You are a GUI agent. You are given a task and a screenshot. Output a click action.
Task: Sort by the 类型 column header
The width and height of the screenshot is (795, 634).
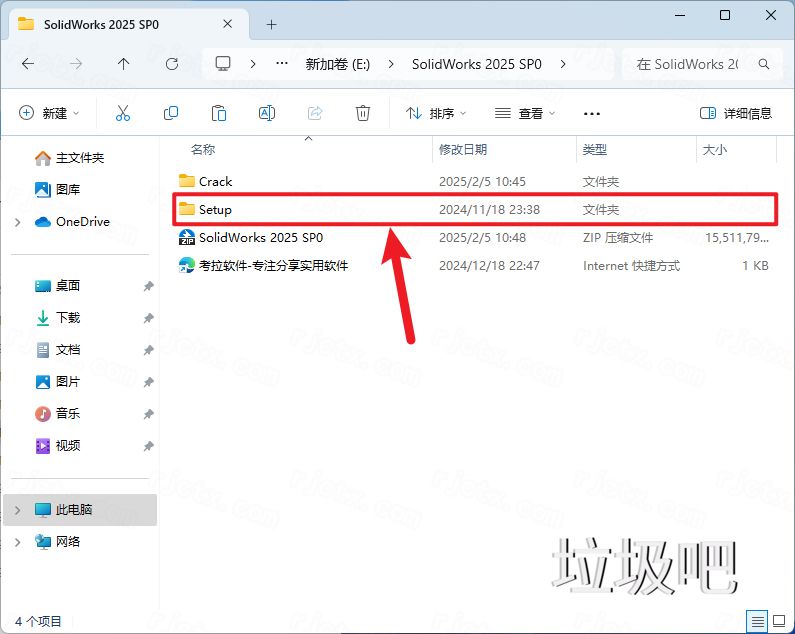(x=594, y=150)
